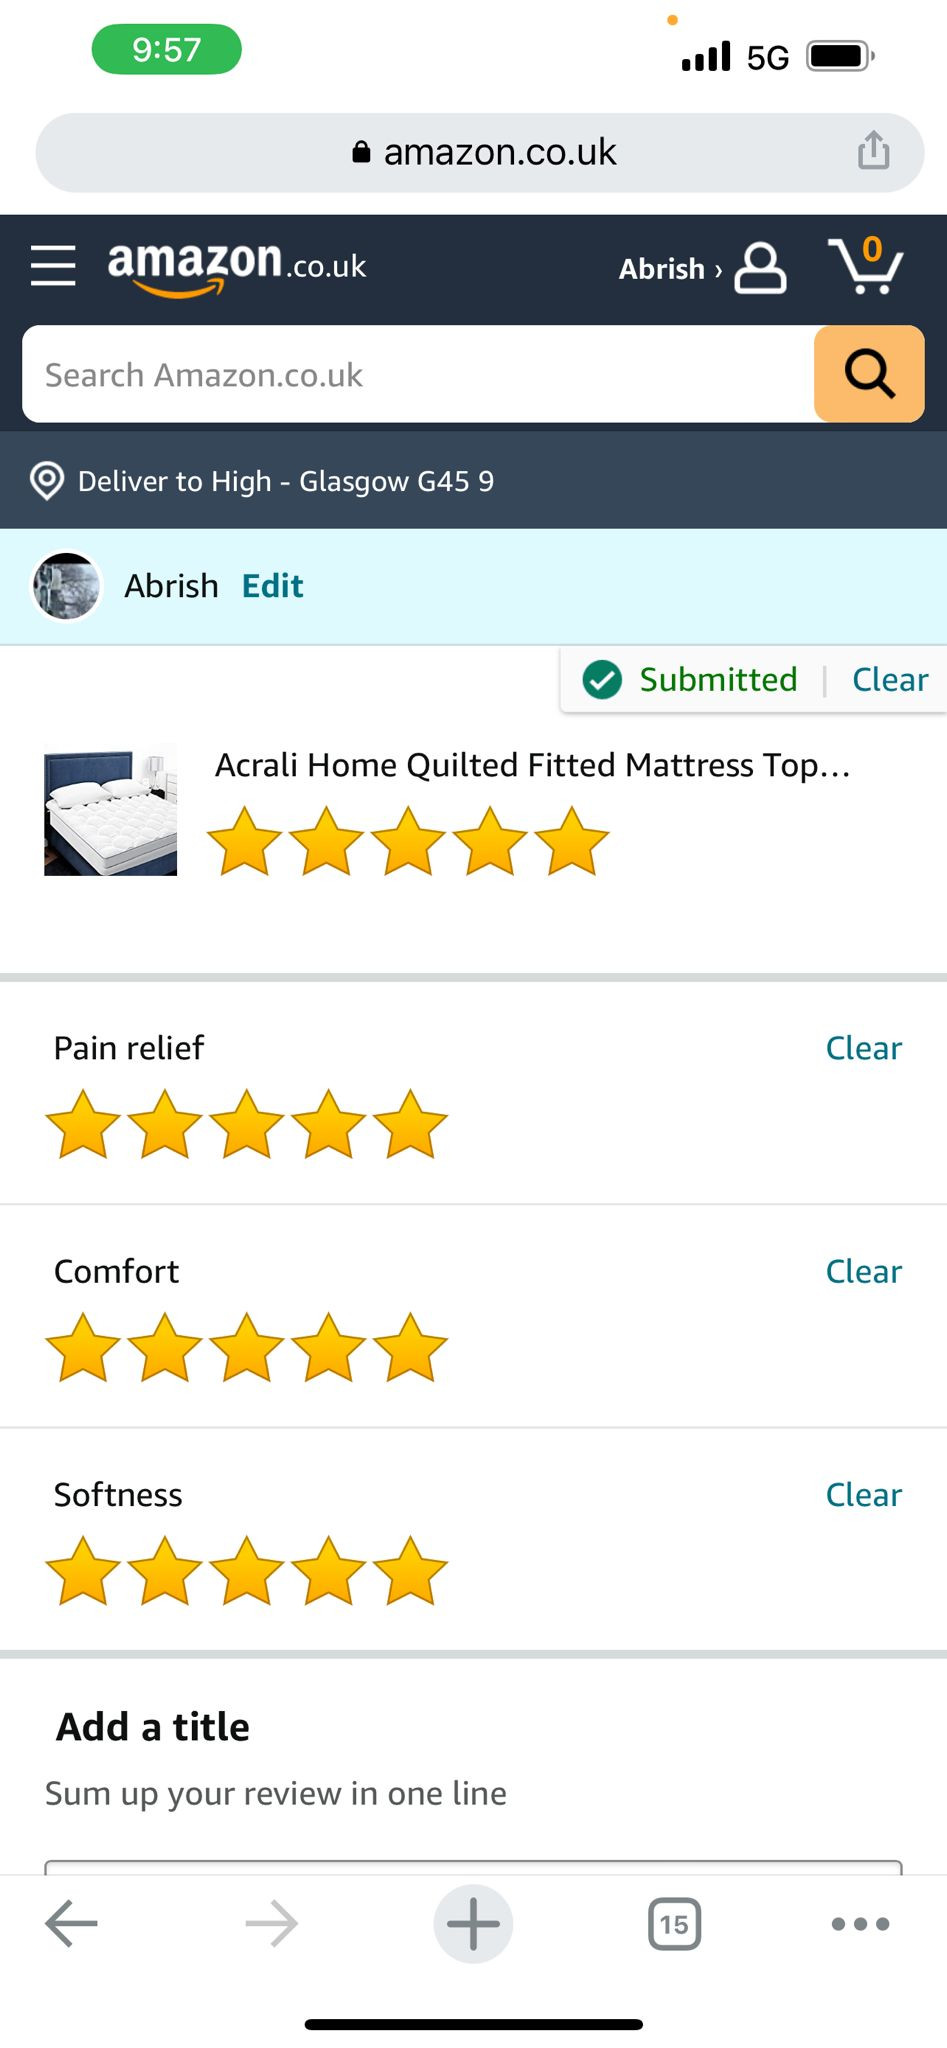
Task: Open the Abrish account profile icon
Action: click(x=760, y=268)
